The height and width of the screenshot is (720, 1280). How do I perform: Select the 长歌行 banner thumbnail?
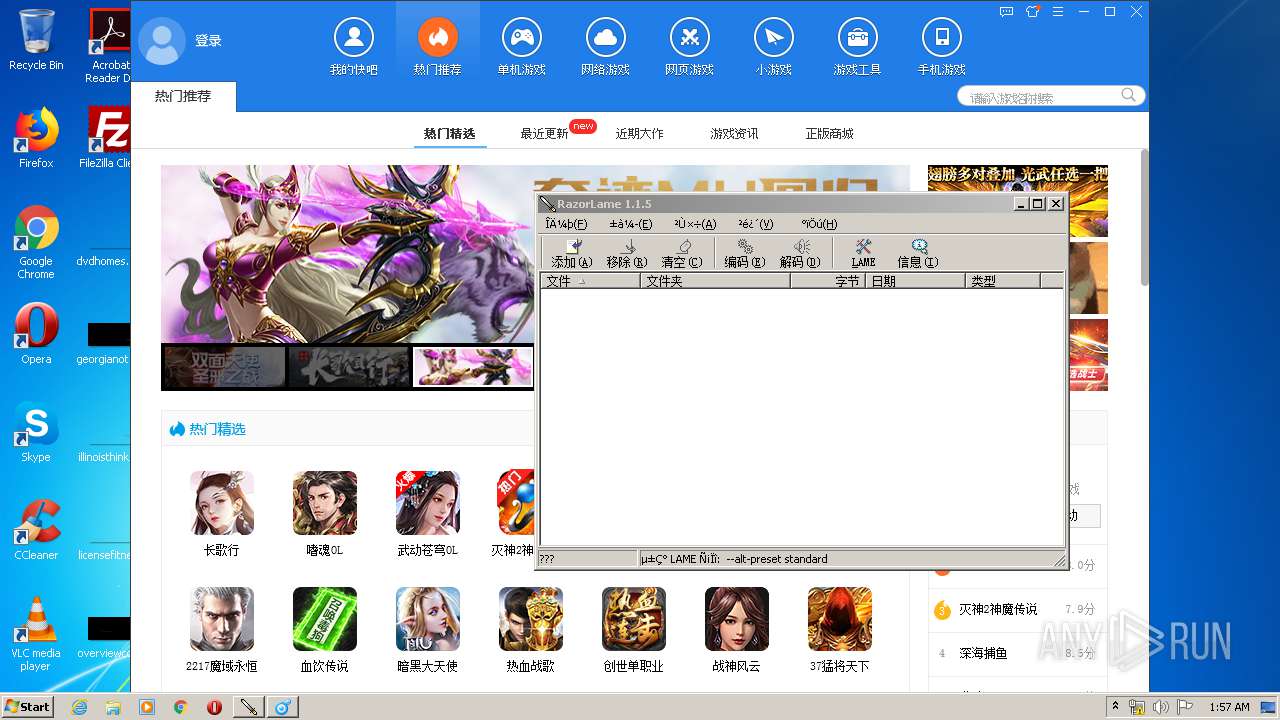coord(349,367)
